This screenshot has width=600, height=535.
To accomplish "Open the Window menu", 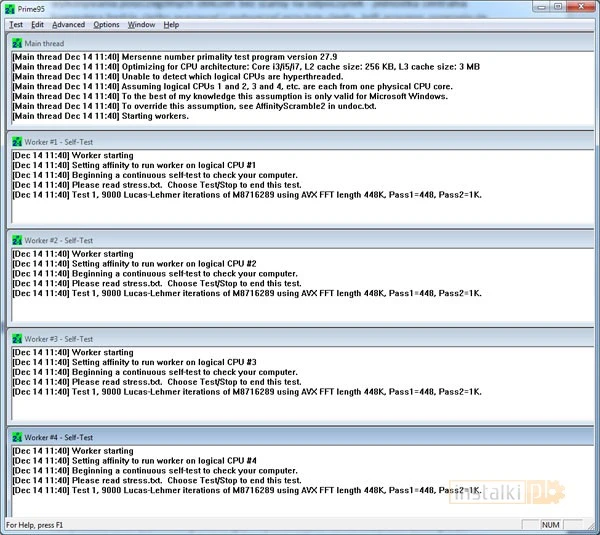I will coord(141,24).
